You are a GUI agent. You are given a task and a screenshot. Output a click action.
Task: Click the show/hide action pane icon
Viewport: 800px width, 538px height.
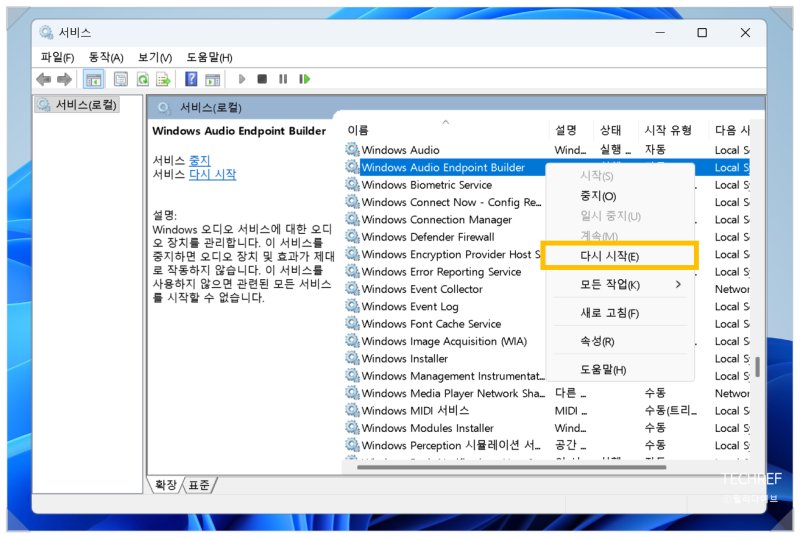212,79
